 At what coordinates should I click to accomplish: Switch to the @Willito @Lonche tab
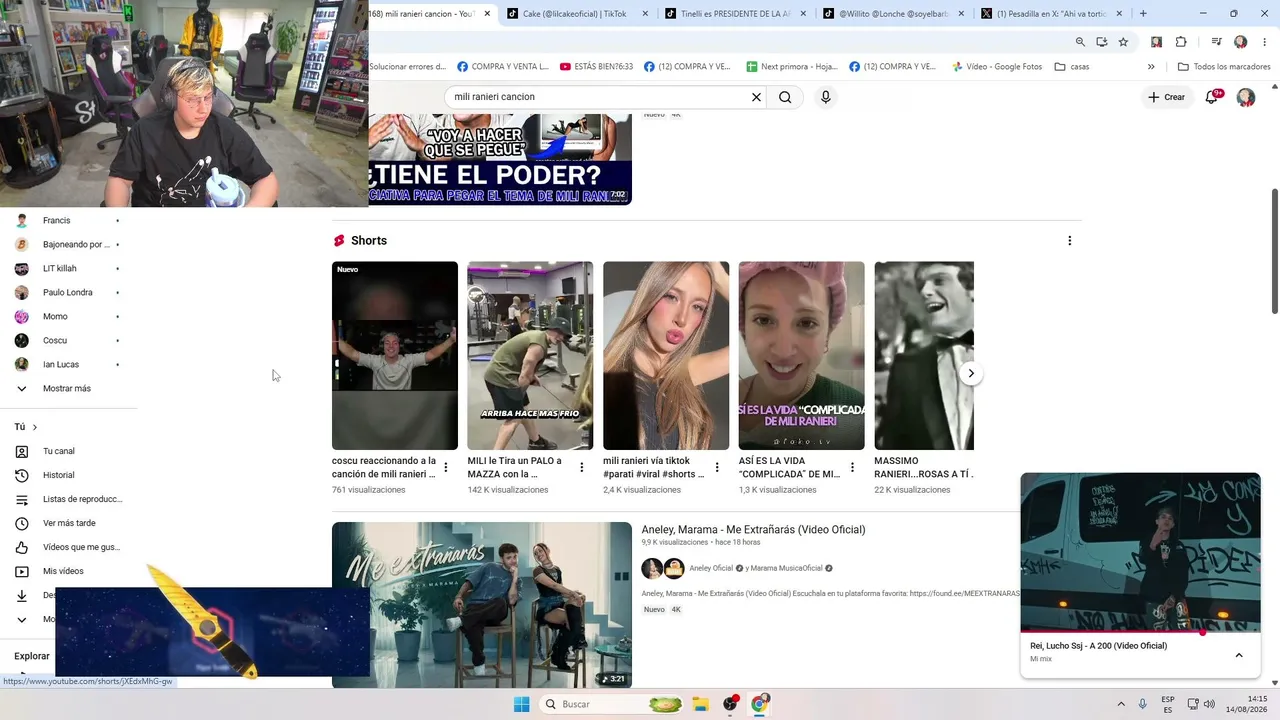point(891,14)
